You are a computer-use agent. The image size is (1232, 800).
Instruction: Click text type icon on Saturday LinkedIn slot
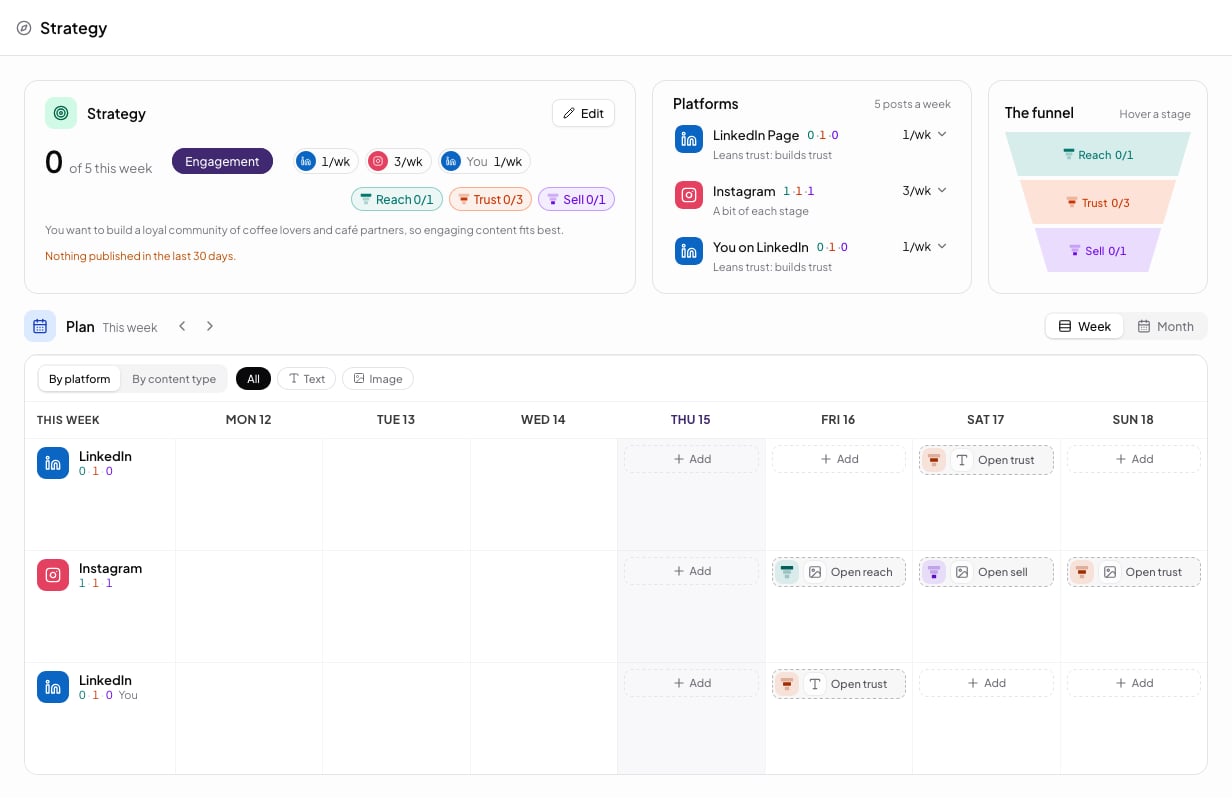(962, 460)
